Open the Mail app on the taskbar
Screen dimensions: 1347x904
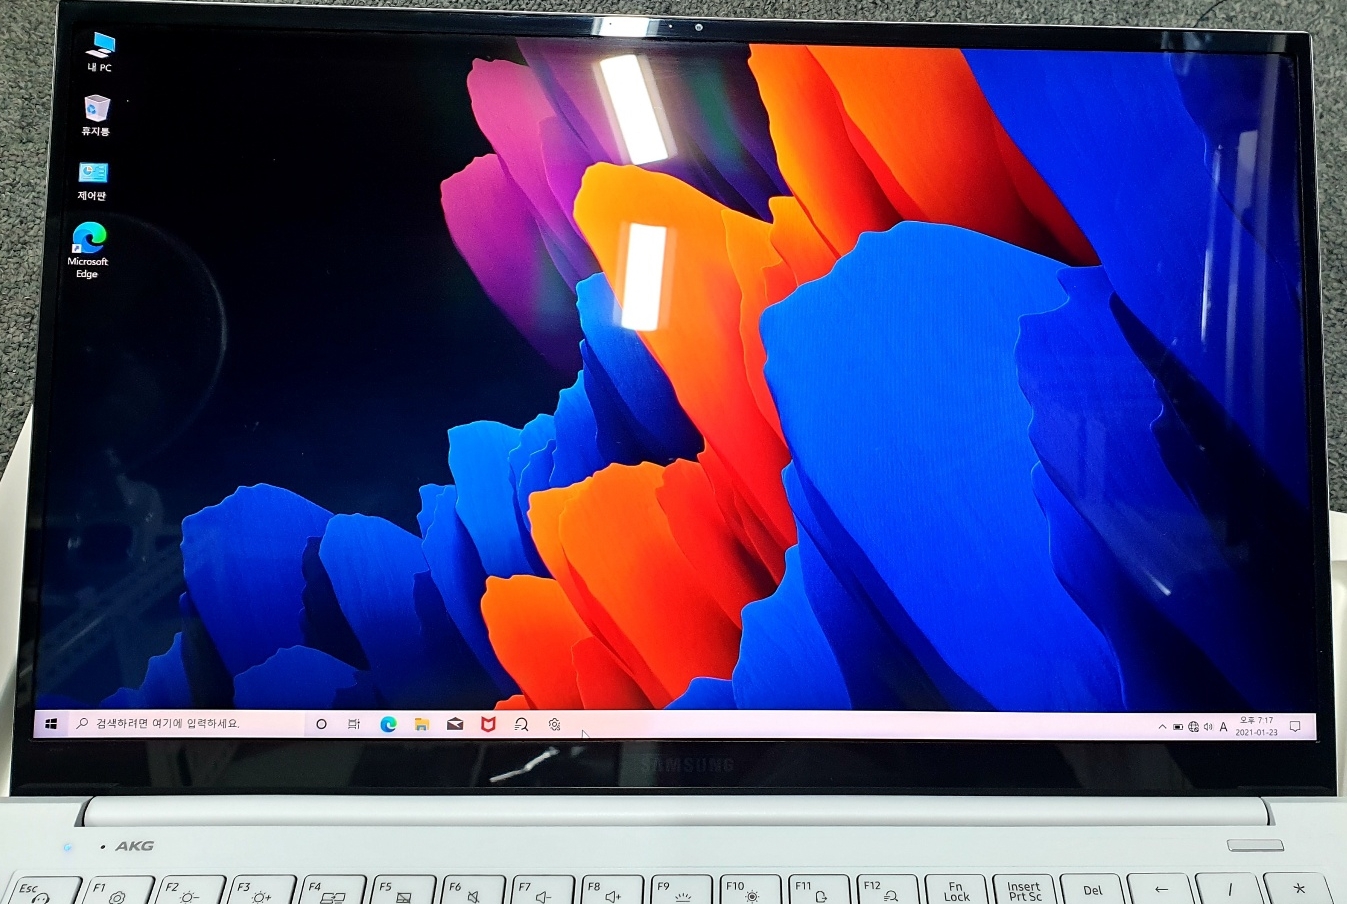[455, 724]
